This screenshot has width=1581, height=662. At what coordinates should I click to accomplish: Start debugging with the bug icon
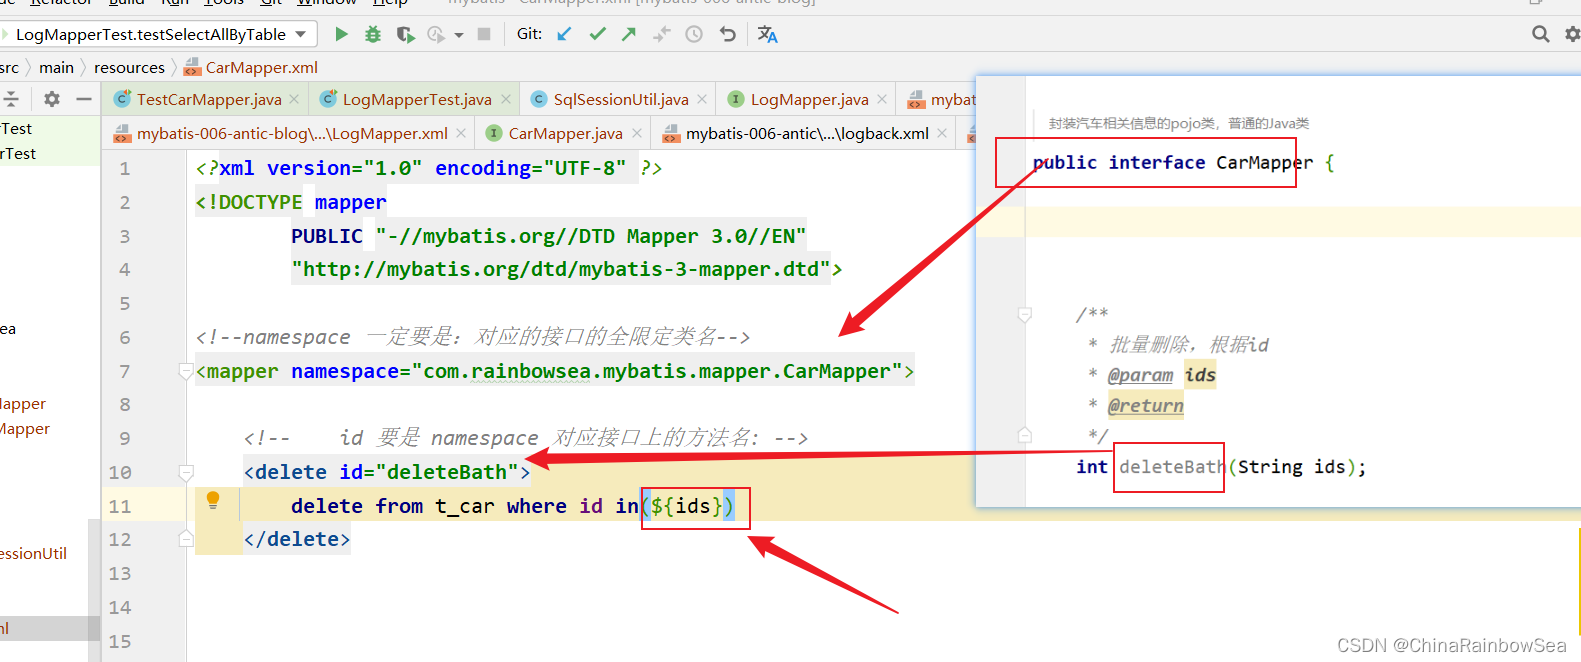coord(373,34)
